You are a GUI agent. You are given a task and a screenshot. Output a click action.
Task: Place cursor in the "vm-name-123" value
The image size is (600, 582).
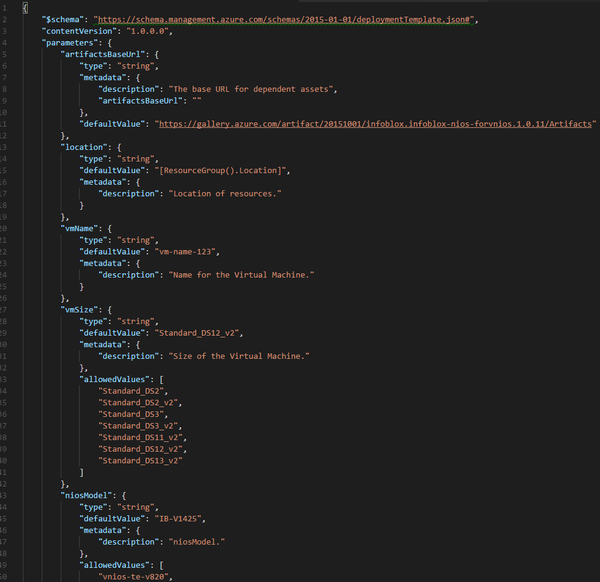pyautogui.click(x=190, y=252)
